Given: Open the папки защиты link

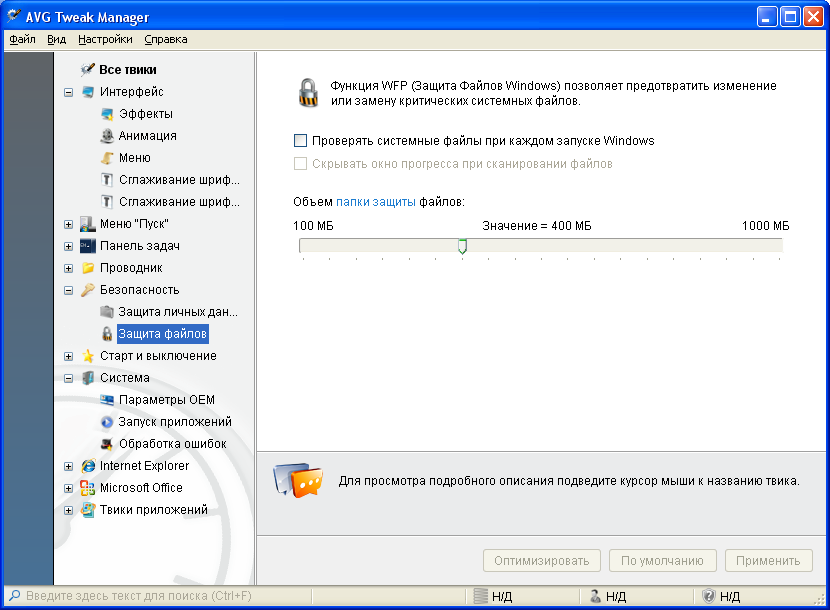Looking at the screenshot, I should (x=376, y=202).
